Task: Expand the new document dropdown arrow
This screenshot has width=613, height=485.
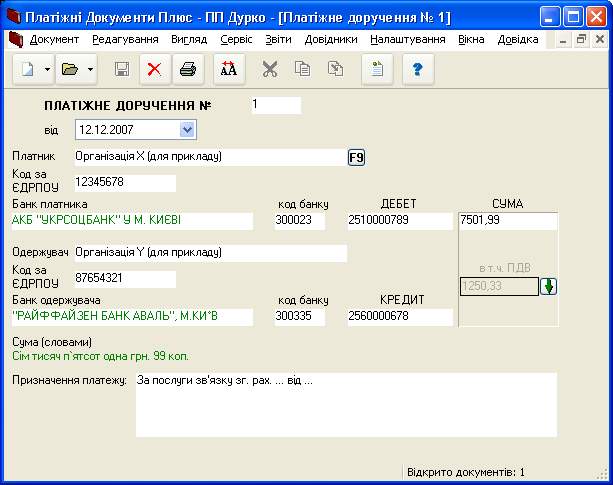Action: (47, 70)
